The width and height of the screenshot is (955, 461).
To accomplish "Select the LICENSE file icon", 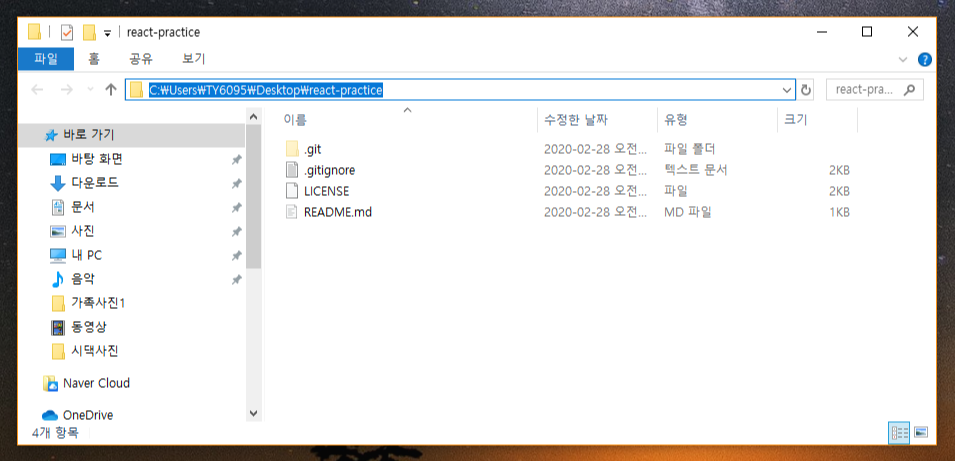I will pos(293,191).
